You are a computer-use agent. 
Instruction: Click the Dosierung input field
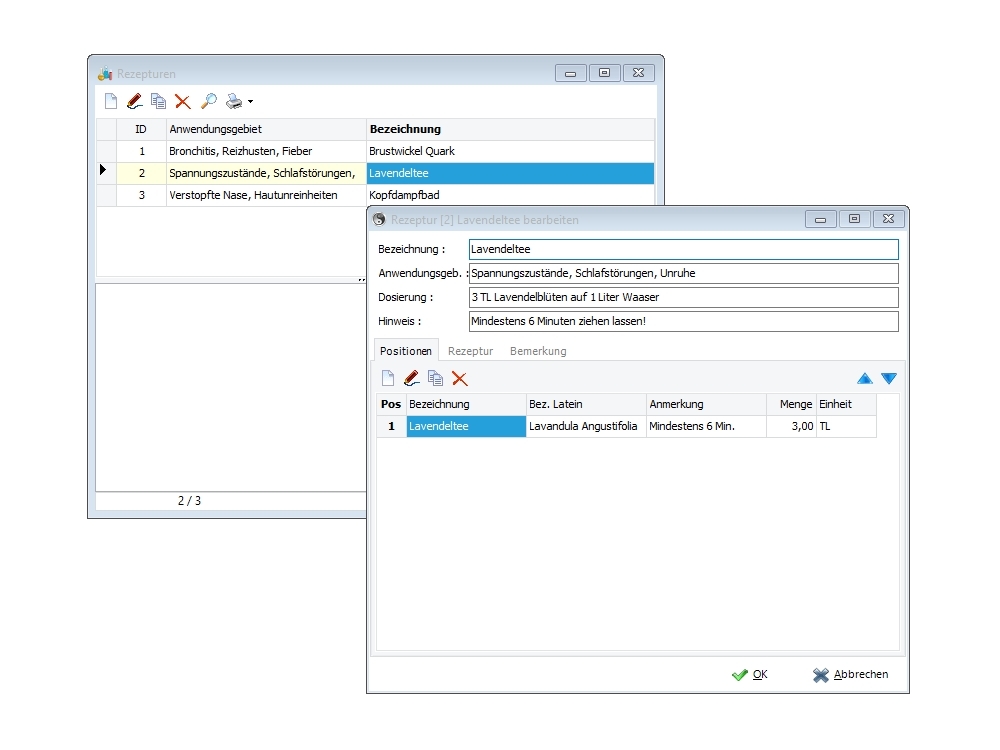click(x=684, y=297)
